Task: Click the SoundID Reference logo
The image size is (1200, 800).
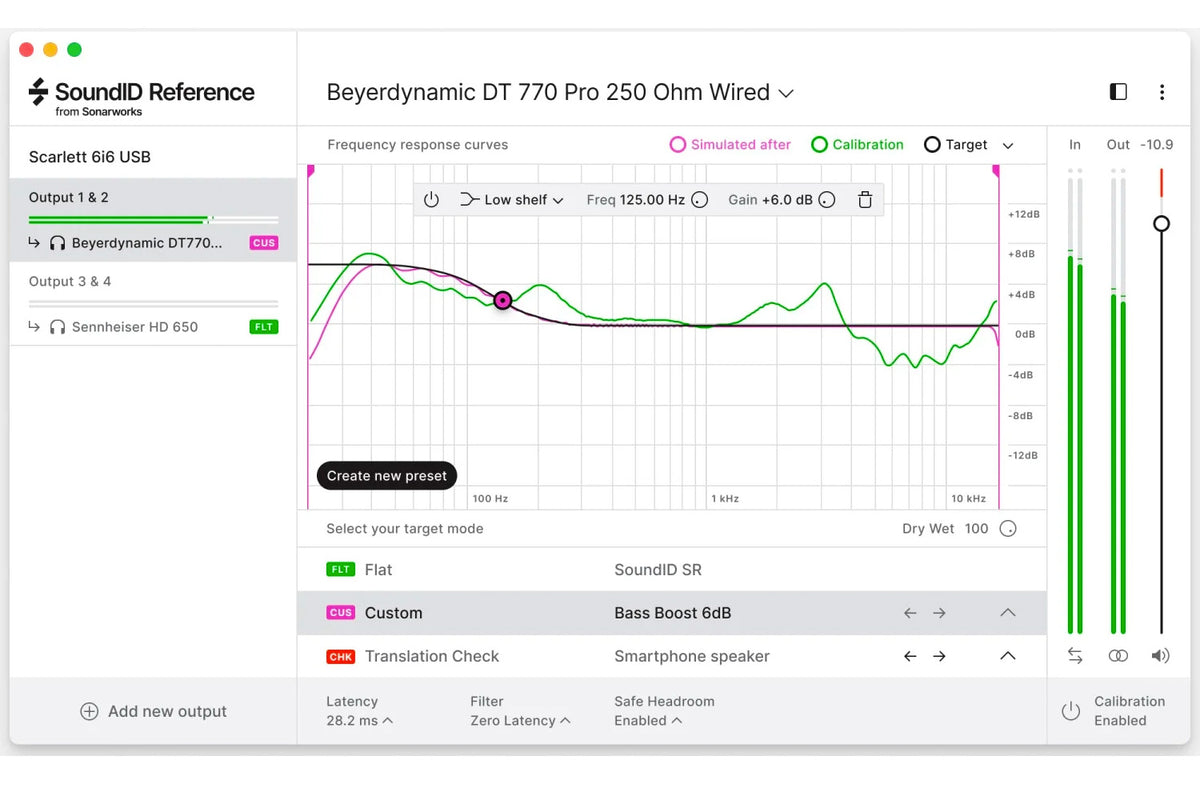Action: [x=142, y=97]
